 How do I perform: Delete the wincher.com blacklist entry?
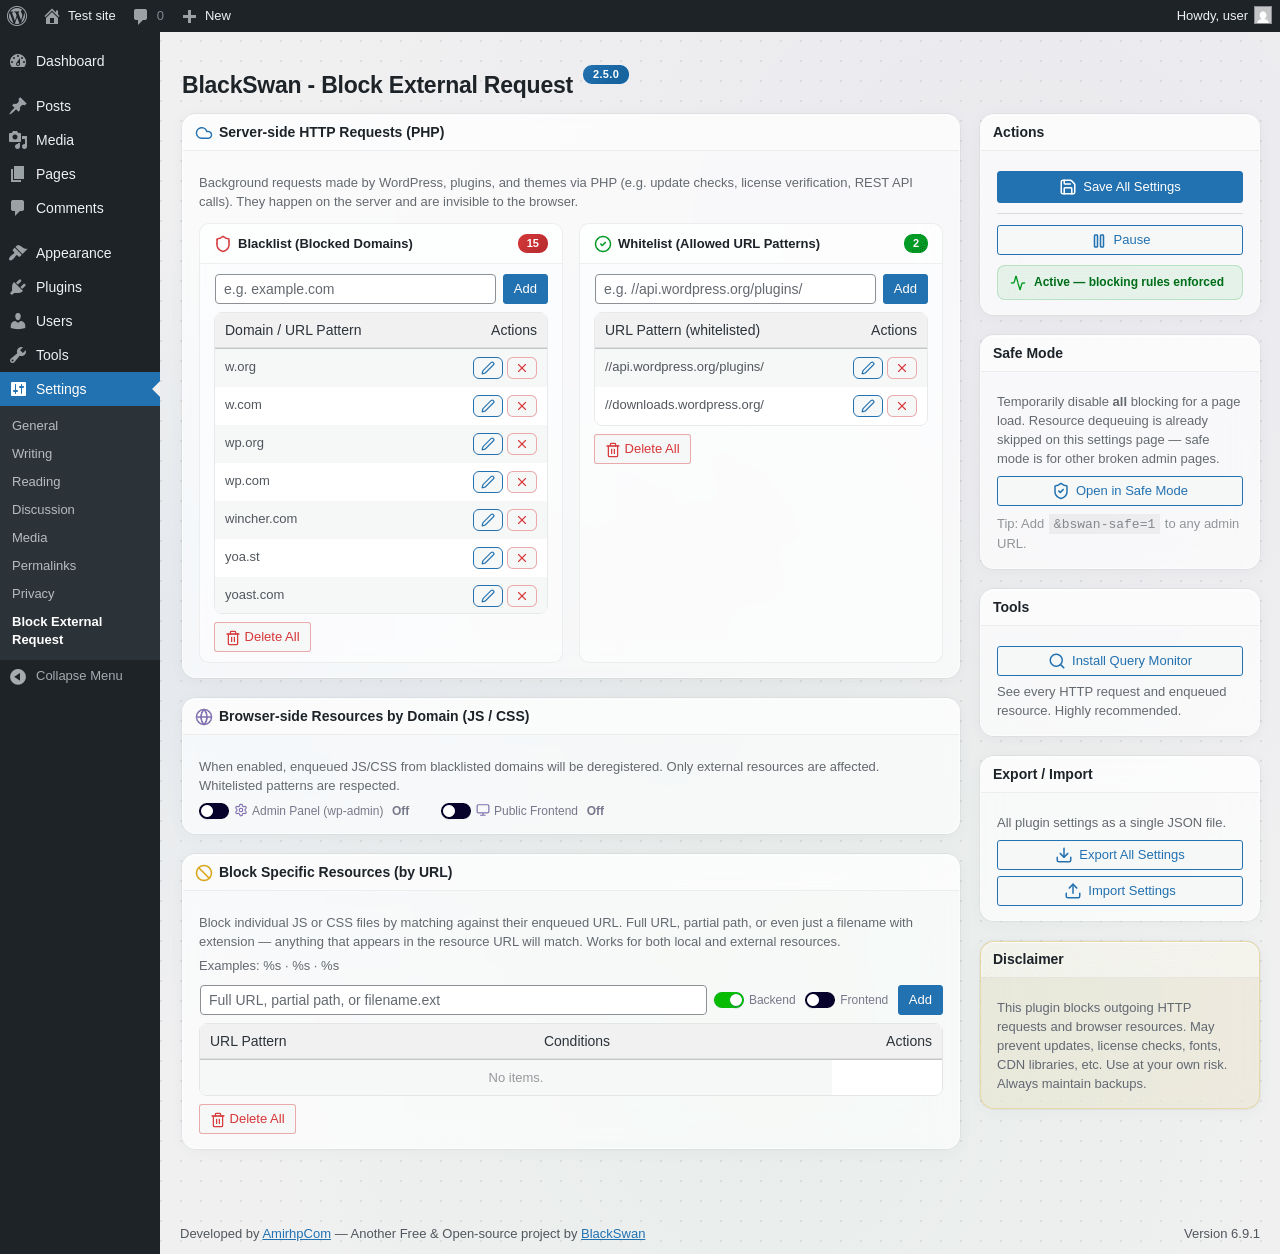(x=522, y=520)
